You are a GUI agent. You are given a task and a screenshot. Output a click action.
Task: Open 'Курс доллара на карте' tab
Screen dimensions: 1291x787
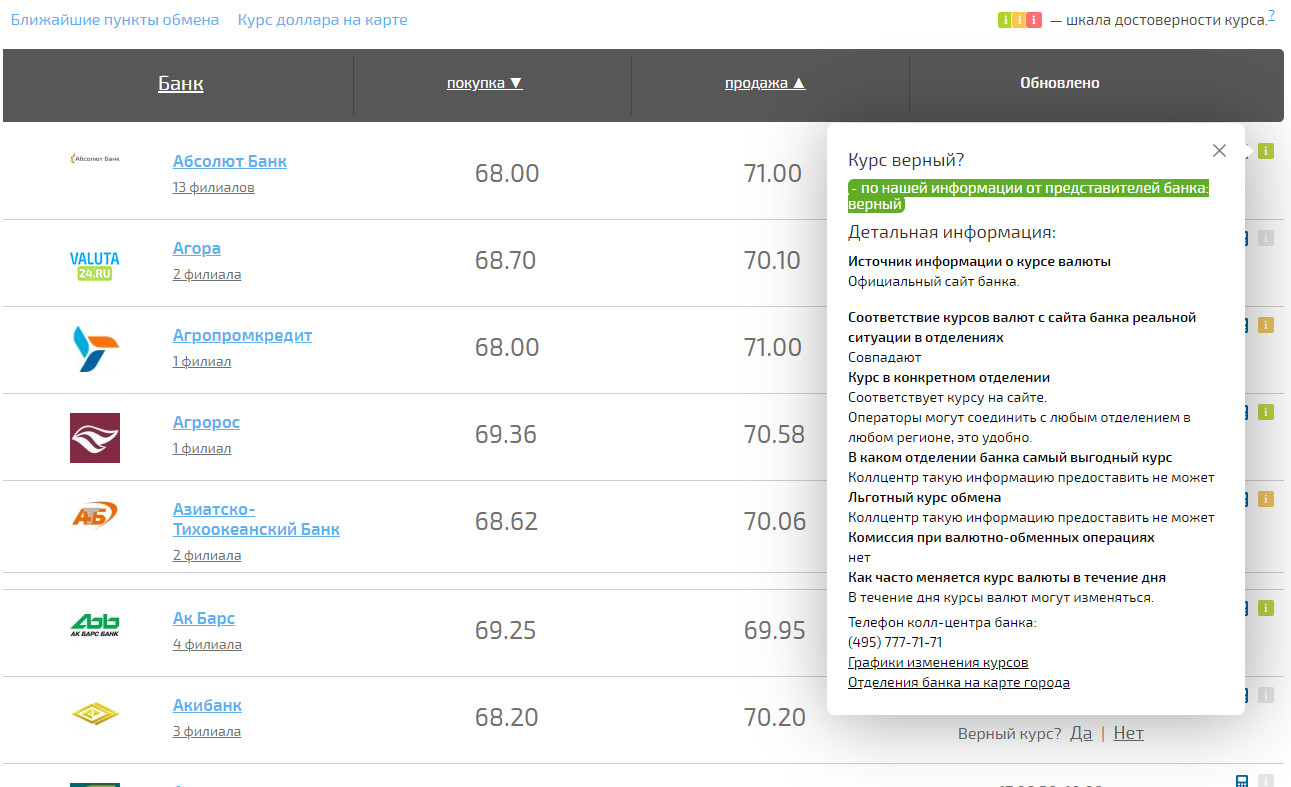pos(322,20)
